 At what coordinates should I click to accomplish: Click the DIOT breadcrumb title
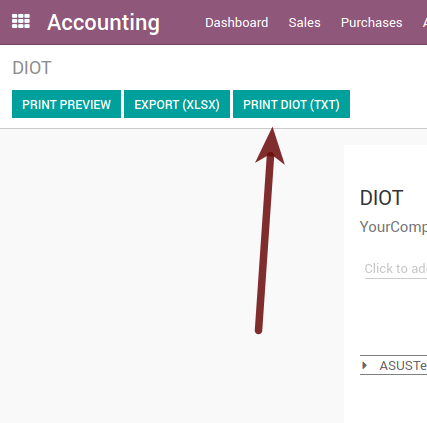pyautogui.click(x=32, y=68)
